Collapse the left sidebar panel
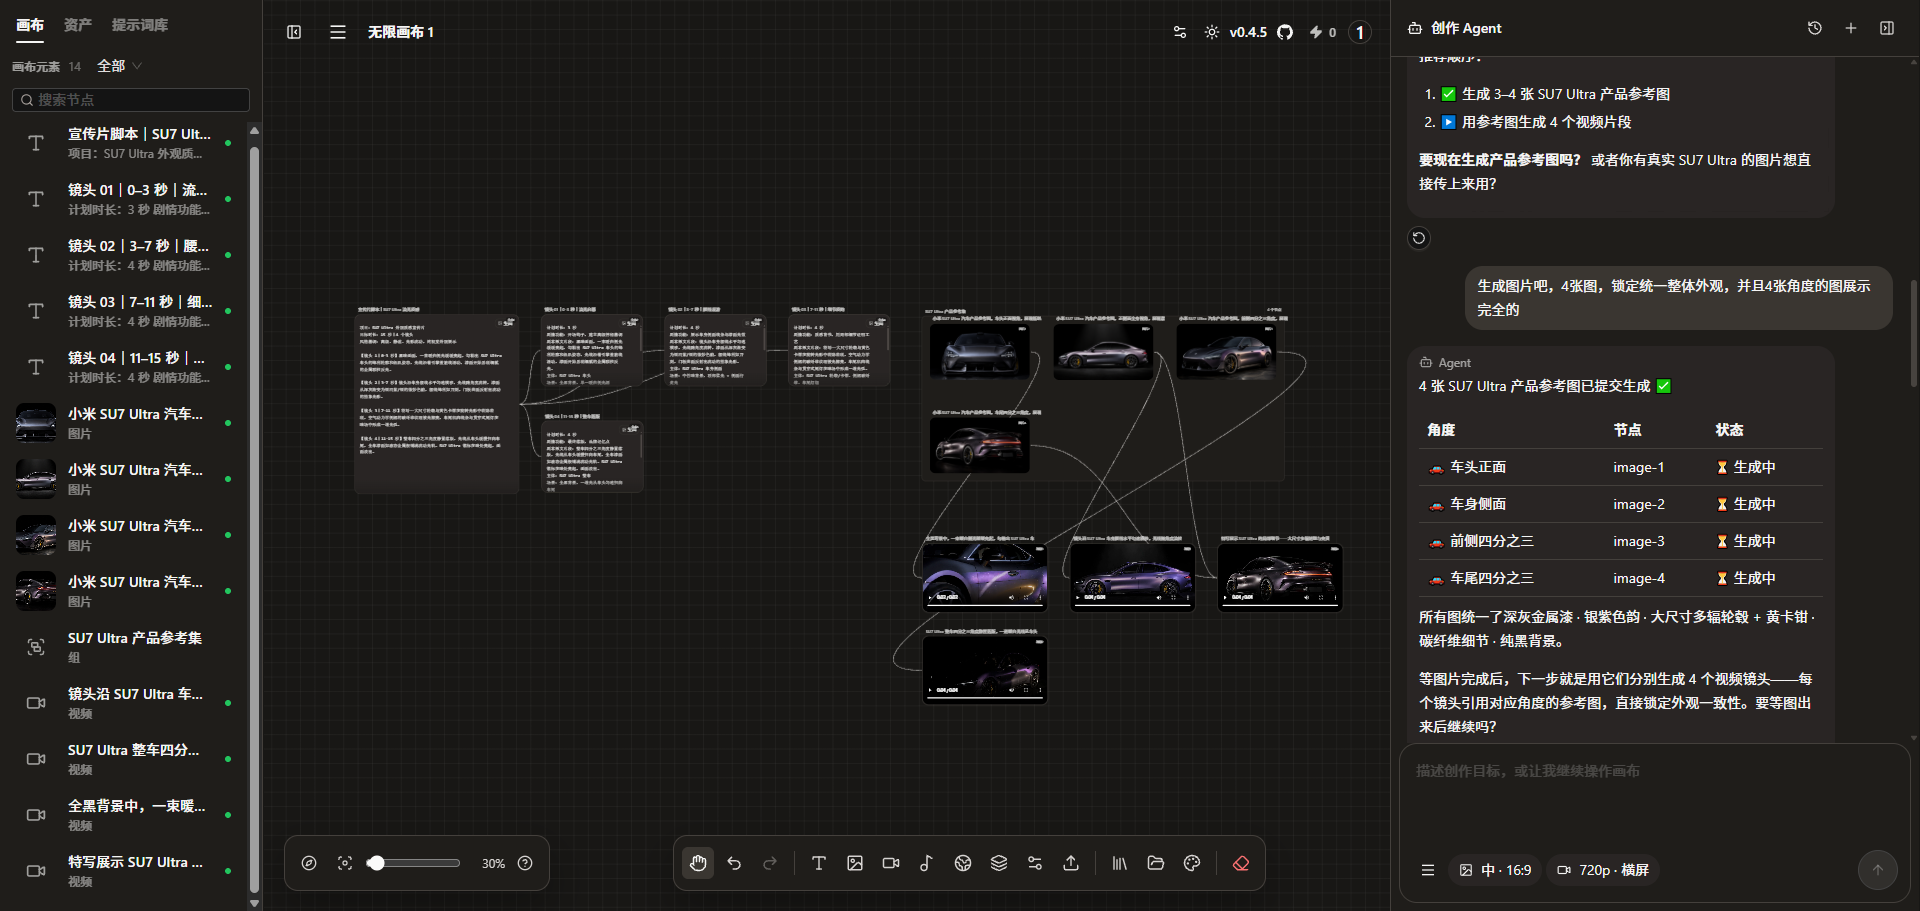The width and height of the screenshot is (1920, 911). click(294, 32)
